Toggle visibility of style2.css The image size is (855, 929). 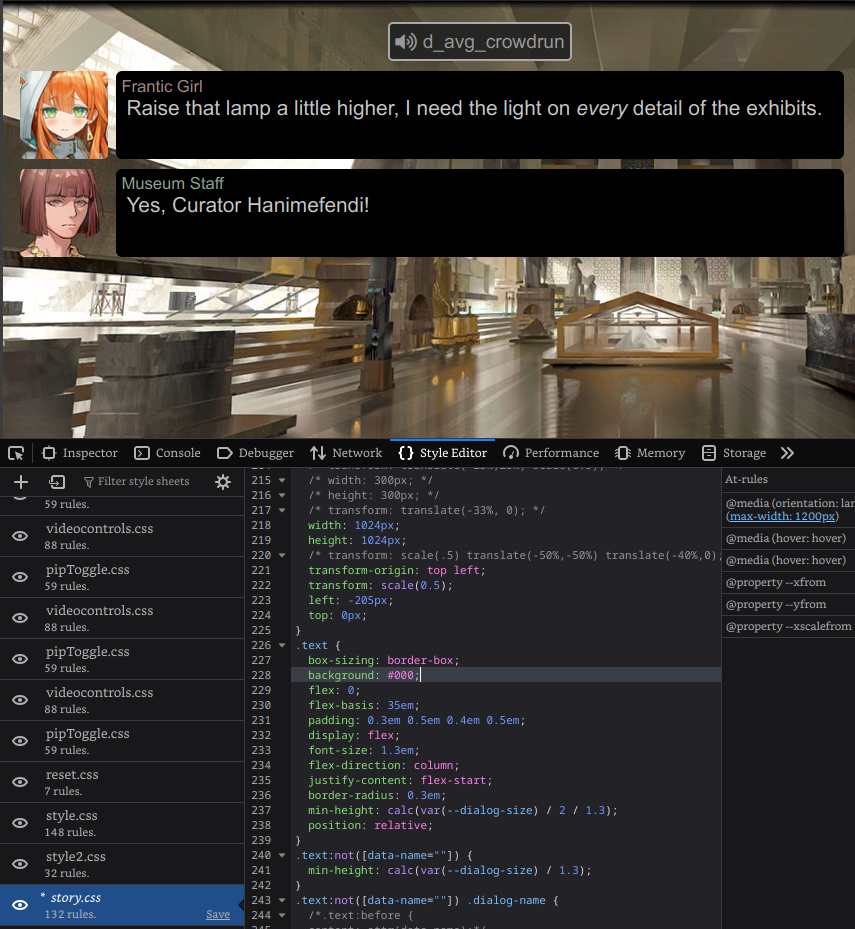pyautogui.click(x=20, y=864)
